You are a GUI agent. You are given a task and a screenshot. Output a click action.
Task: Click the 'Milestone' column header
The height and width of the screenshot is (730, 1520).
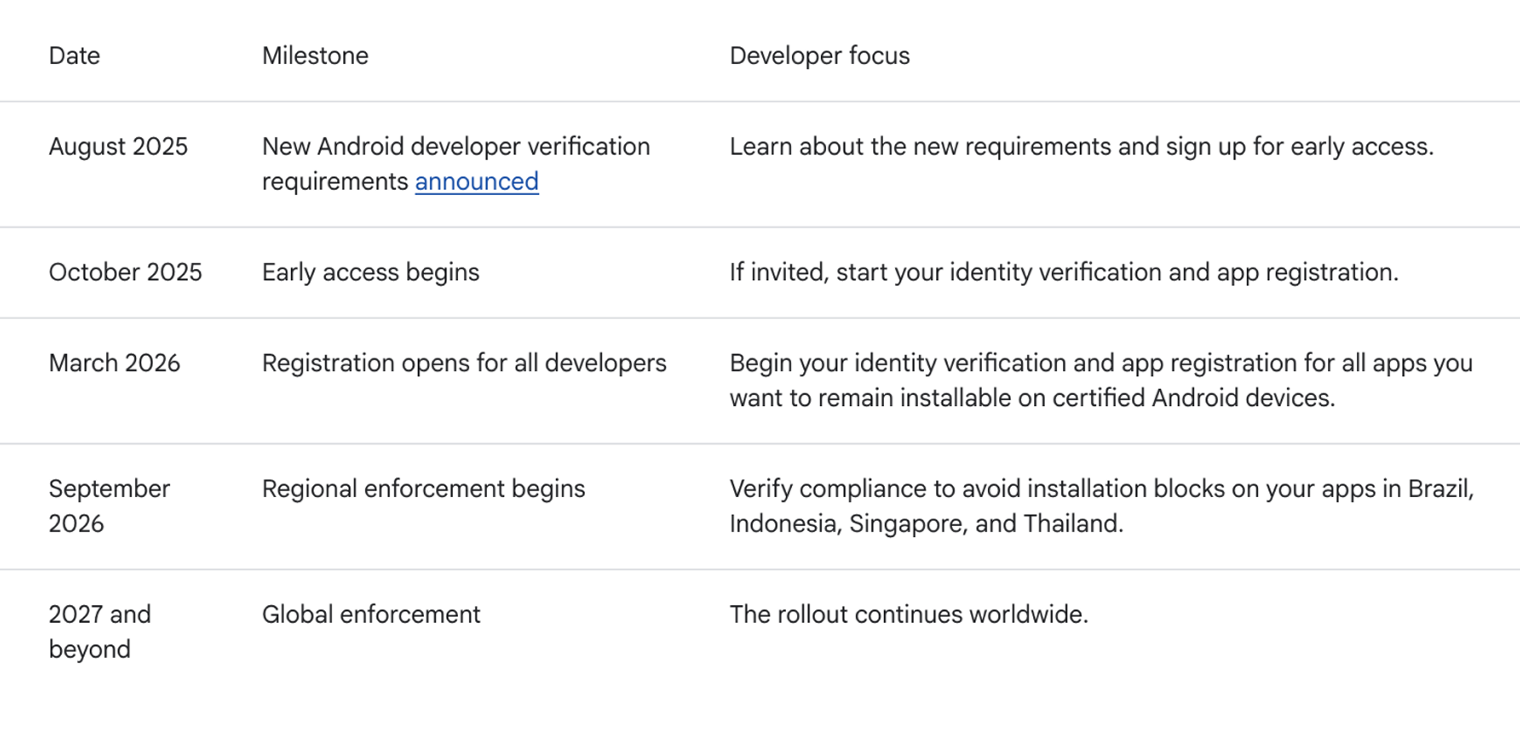[x=315, y=56]
